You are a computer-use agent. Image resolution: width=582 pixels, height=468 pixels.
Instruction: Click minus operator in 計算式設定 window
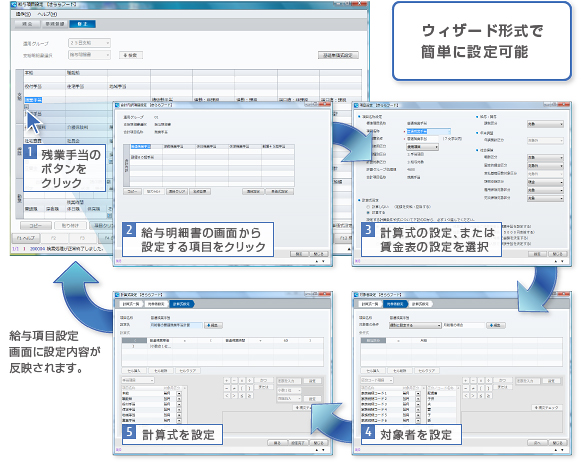[x=234, y=380]
